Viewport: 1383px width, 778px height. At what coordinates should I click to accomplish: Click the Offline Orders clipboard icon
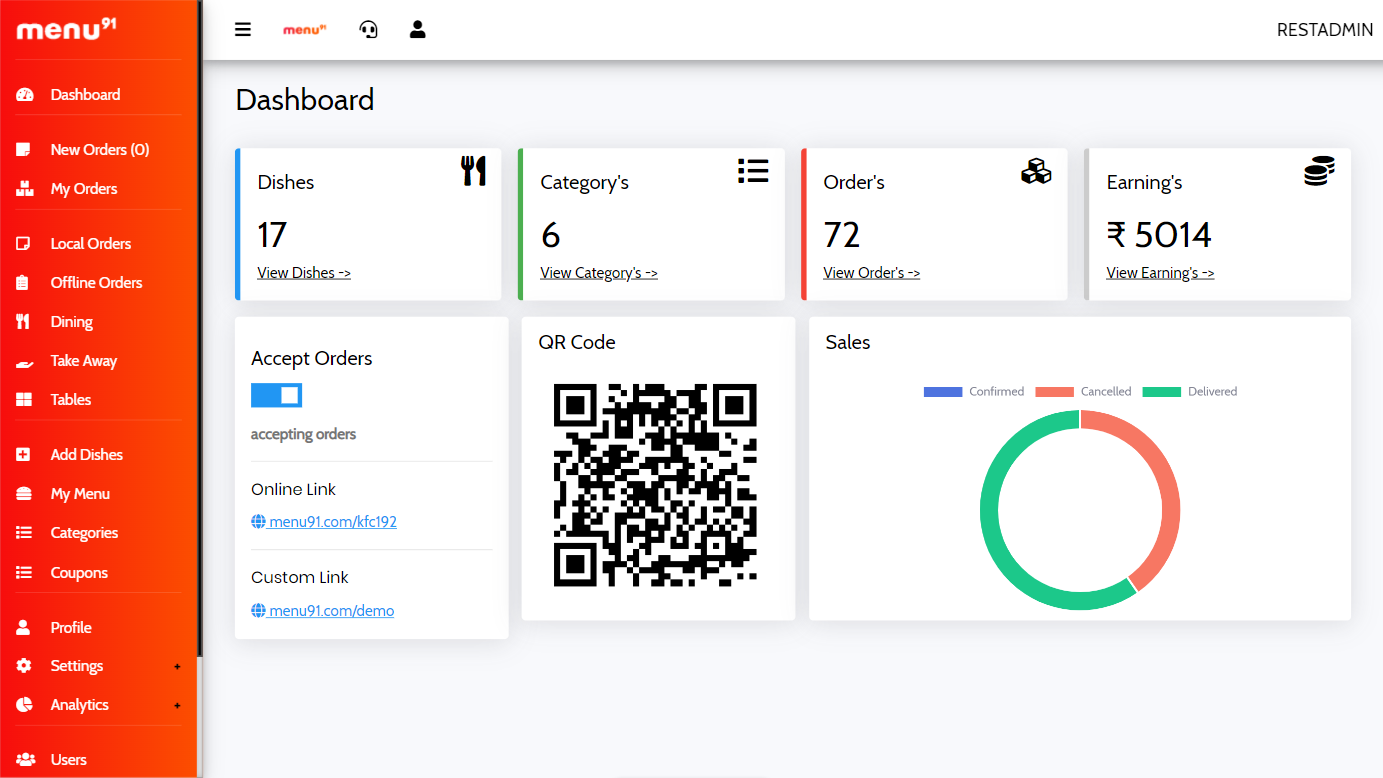(23, 283)
